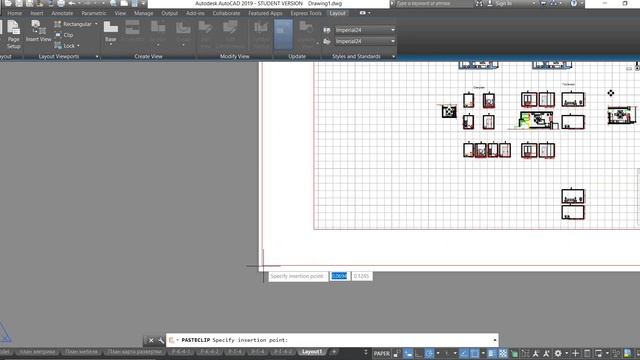Open the Express Tools tab
Screen dimensions: 640x360
(x=306, y=13)
